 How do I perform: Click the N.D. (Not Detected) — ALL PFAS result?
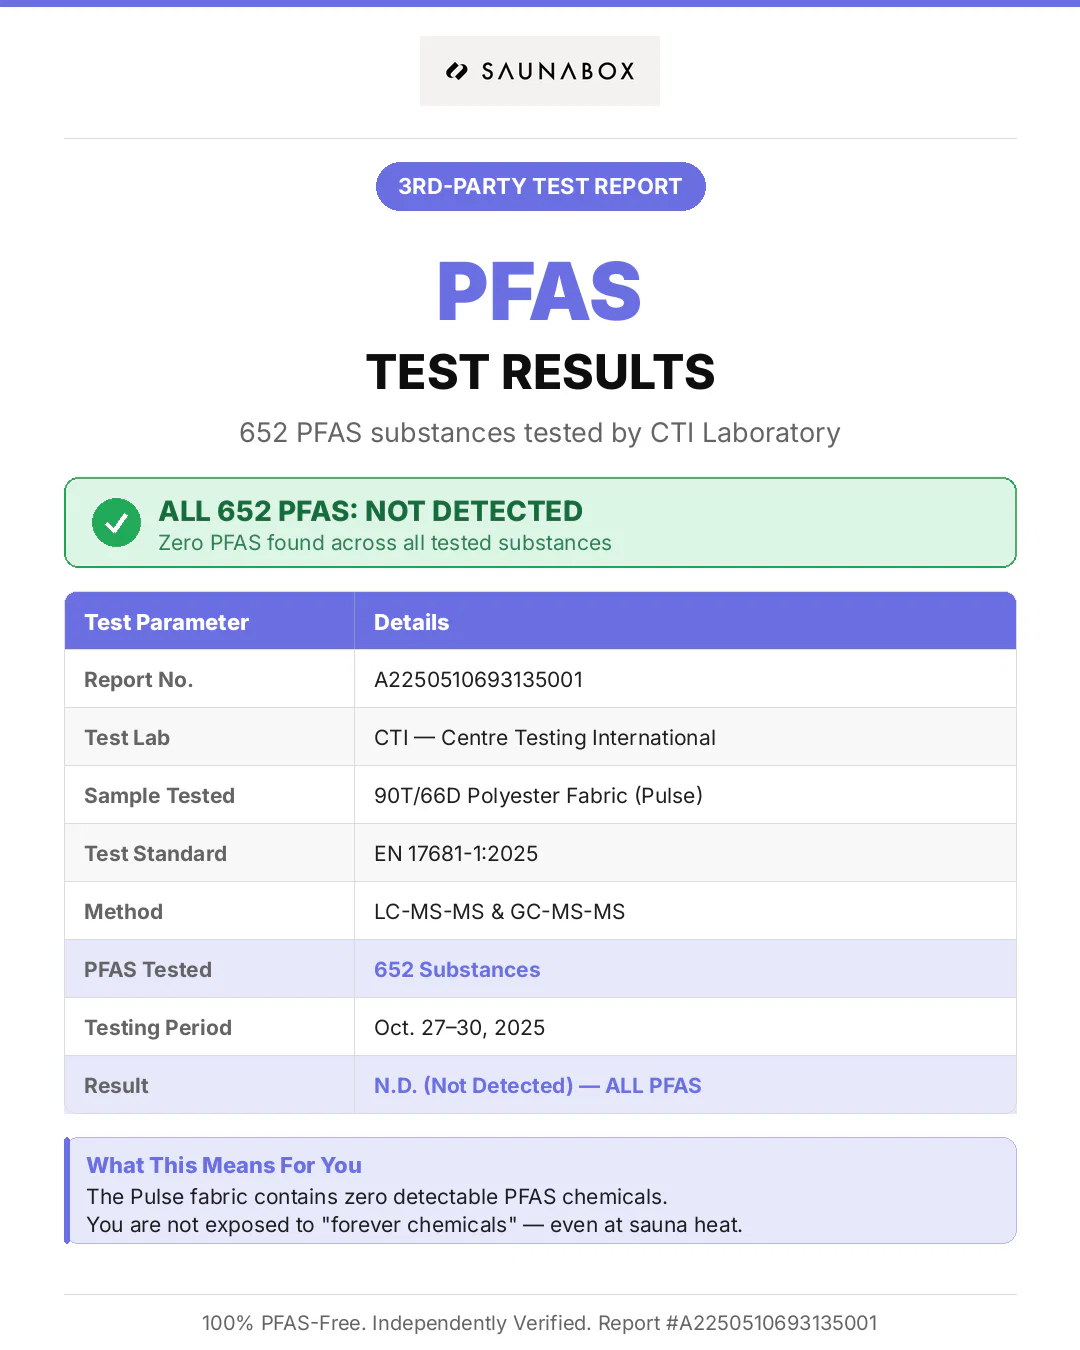(x=538, y=1086)
